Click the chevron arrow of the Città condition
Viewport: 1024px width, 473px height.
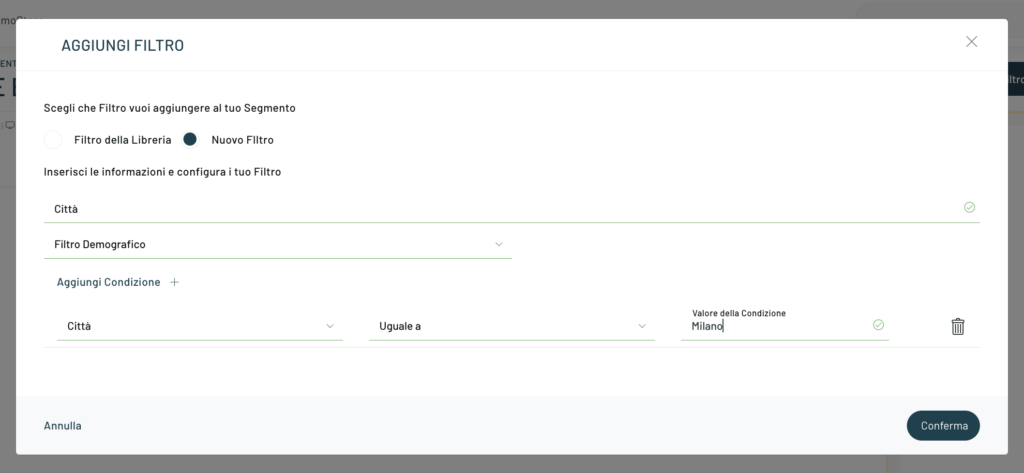(x=330, y=326)
